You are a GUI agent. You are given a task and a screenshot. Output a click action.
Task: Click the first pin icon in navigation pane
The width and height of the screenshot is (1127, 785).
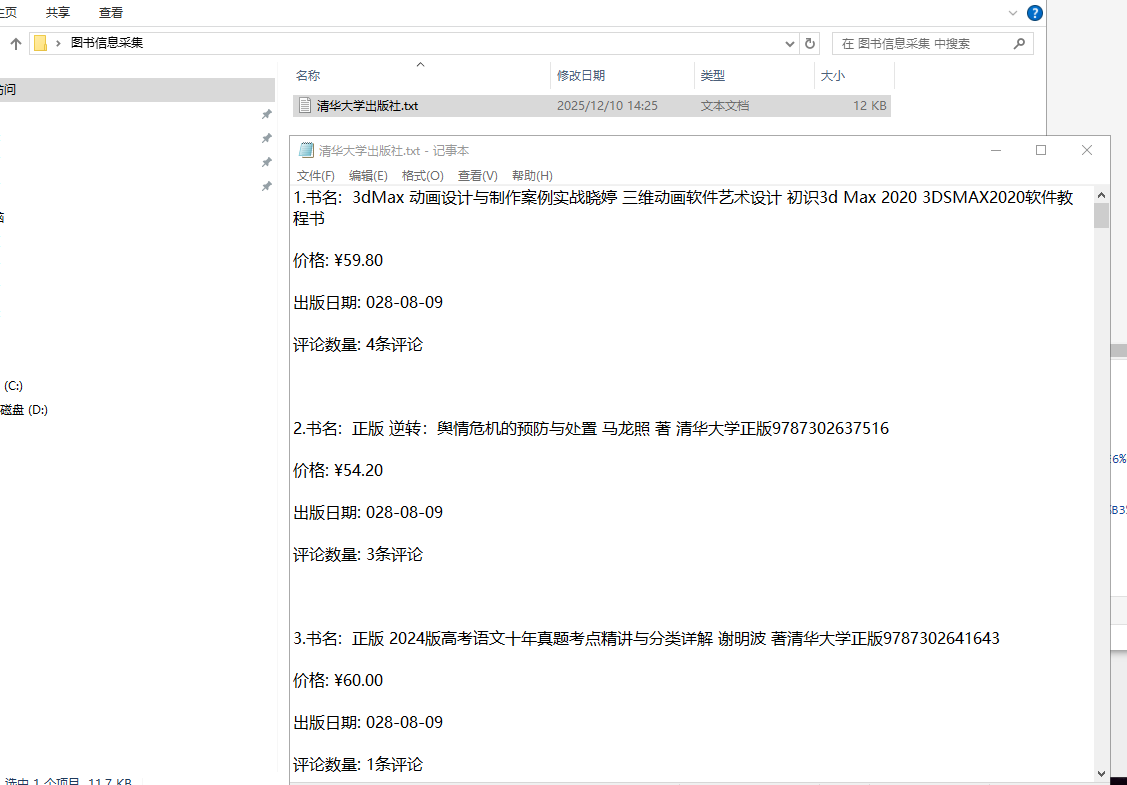coord(267,114)
